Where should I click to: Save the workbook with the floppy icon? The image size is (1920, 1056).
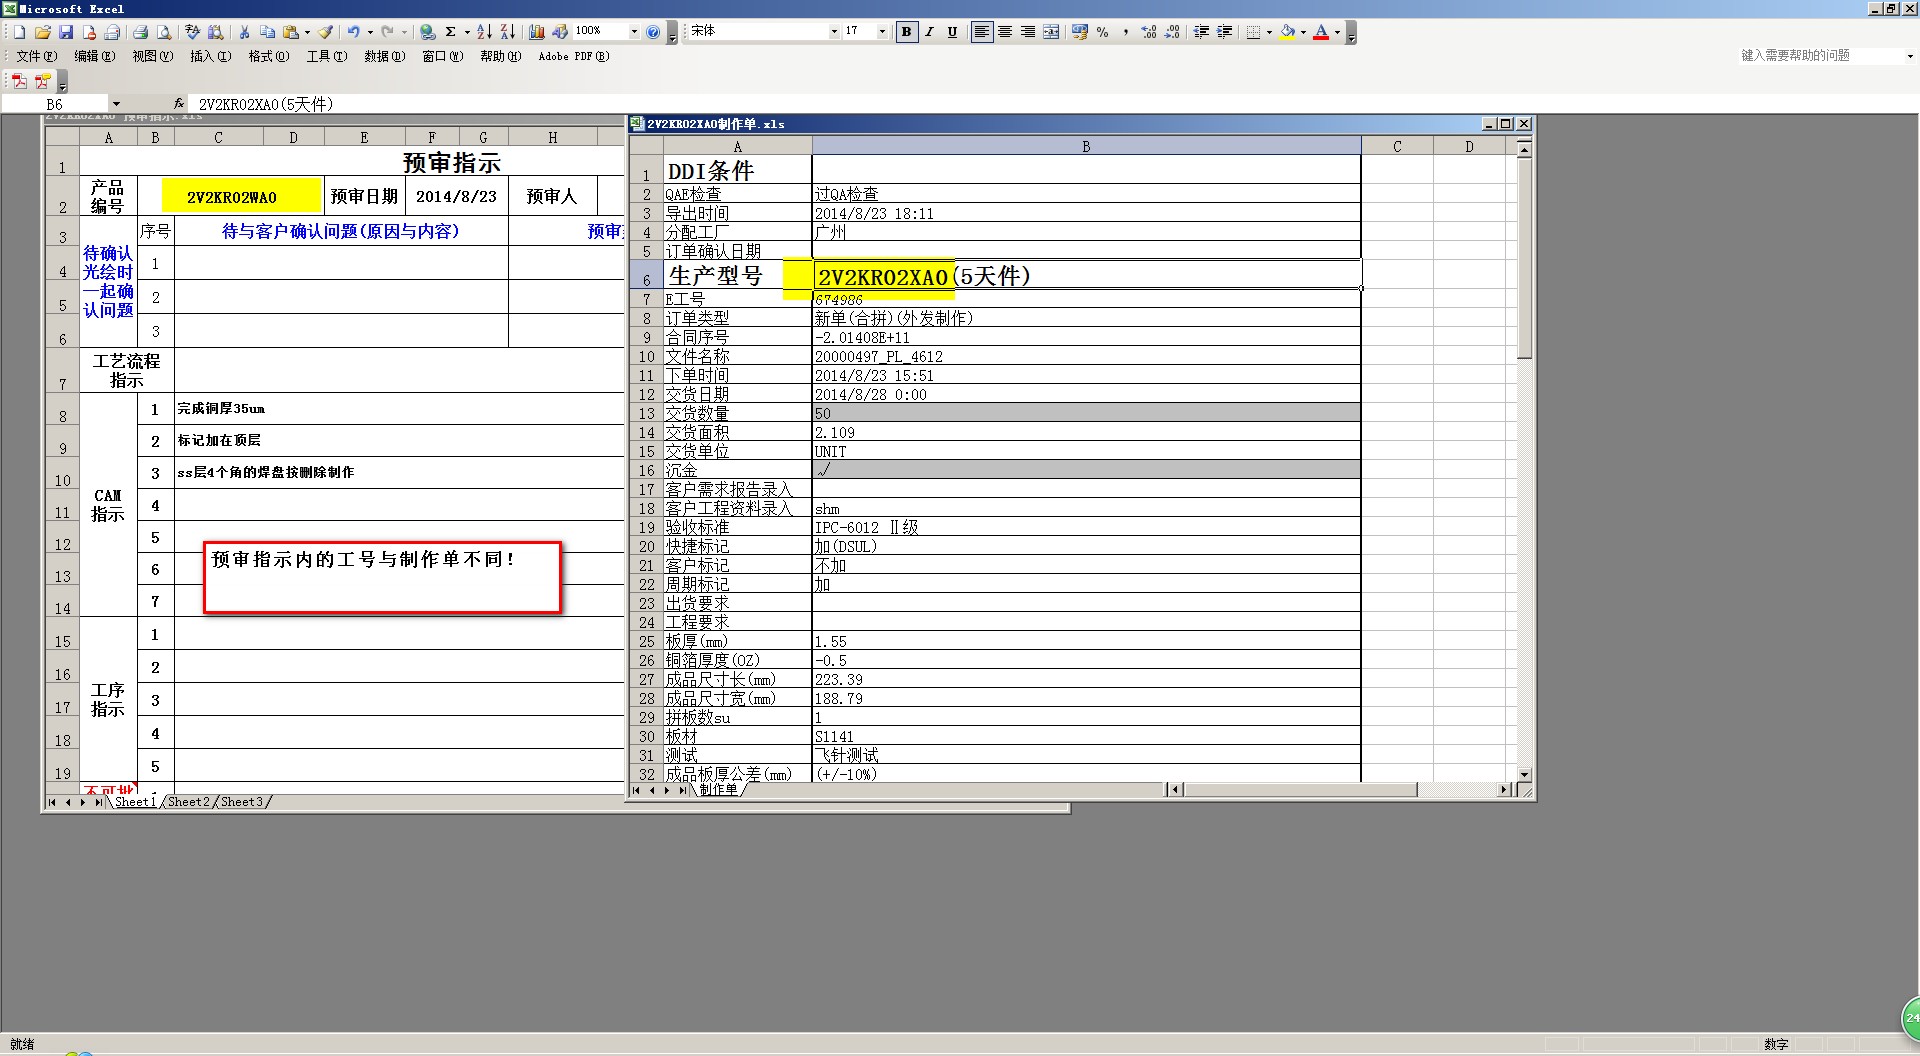coord(66,32)
